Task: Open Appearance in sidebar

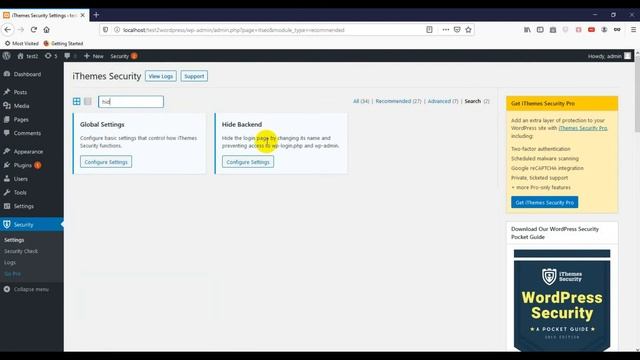Action: 28,151
